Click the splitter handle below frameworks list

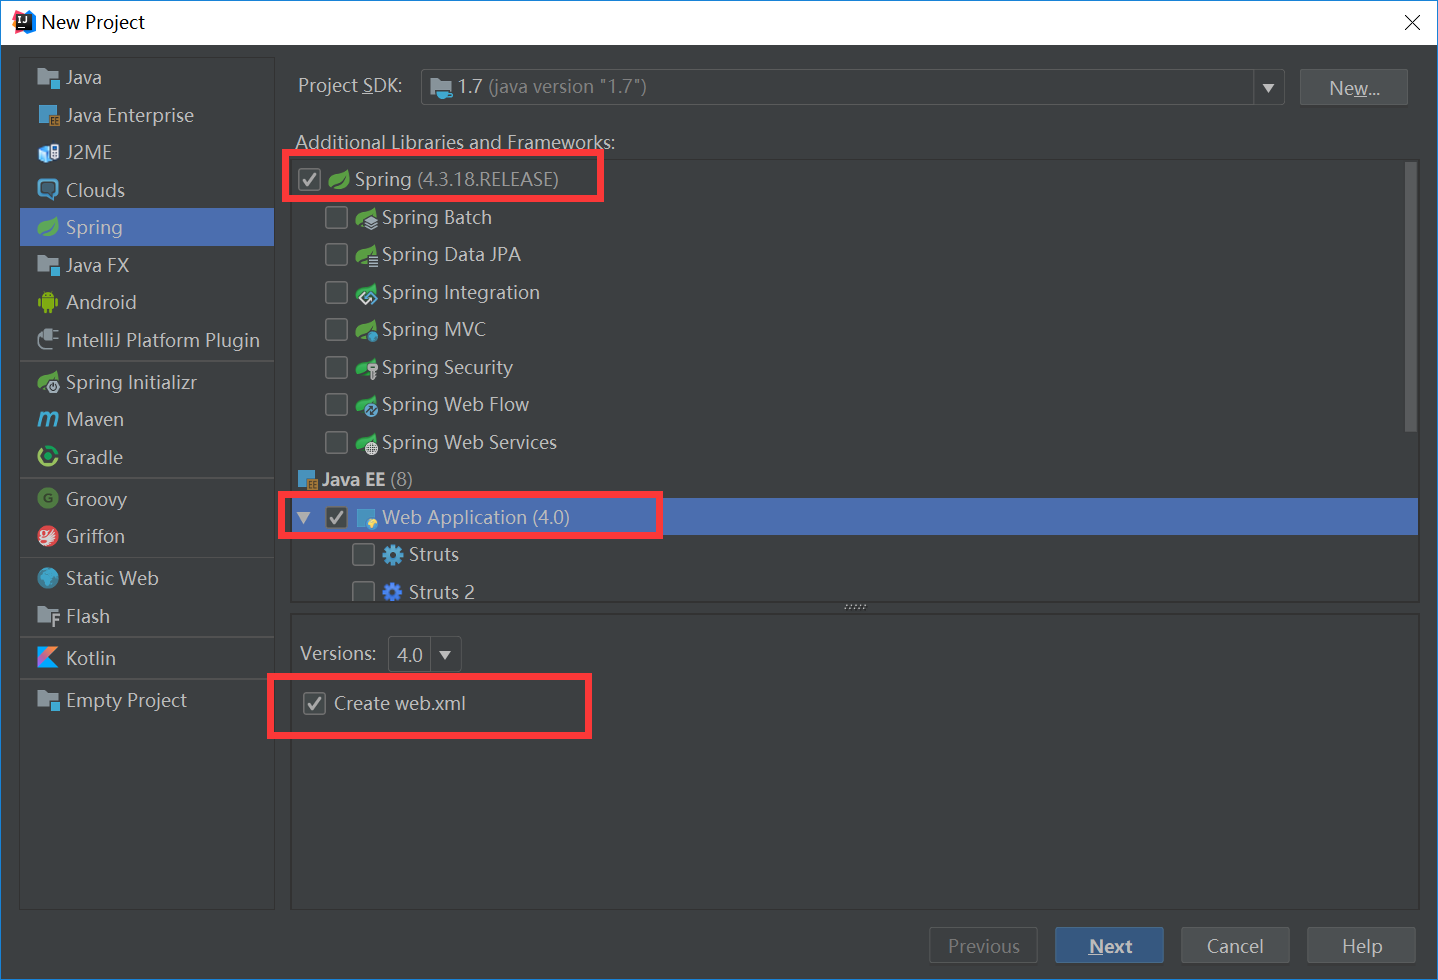coord(855,607)
